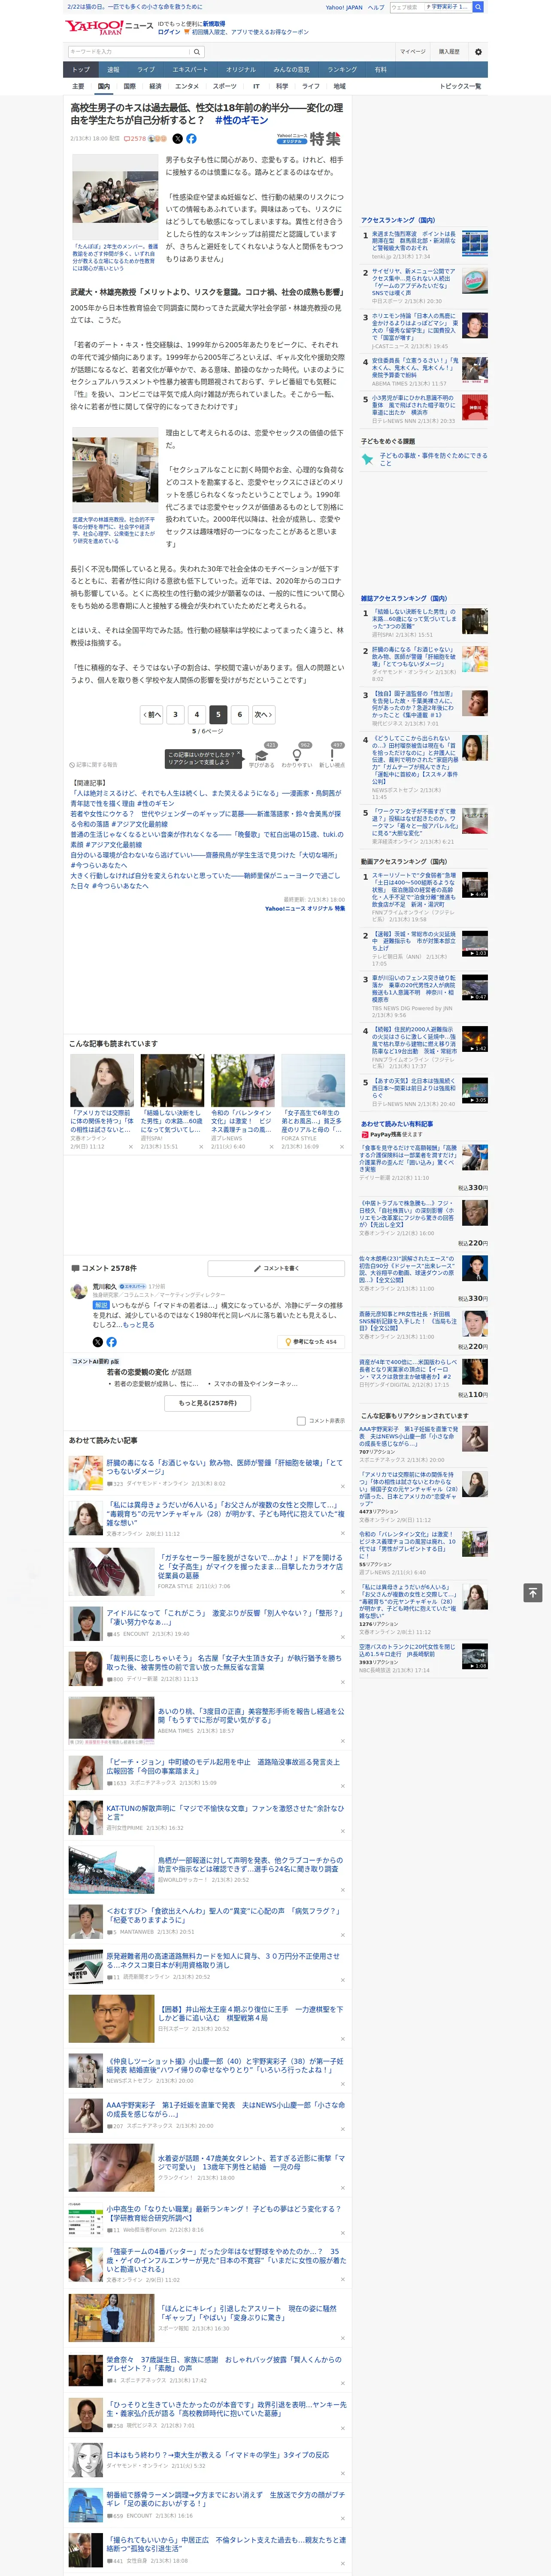The image size is (551, 2576).
Task: Jump to article page 6
Action: pyautogui.click(x=239, y=714)
